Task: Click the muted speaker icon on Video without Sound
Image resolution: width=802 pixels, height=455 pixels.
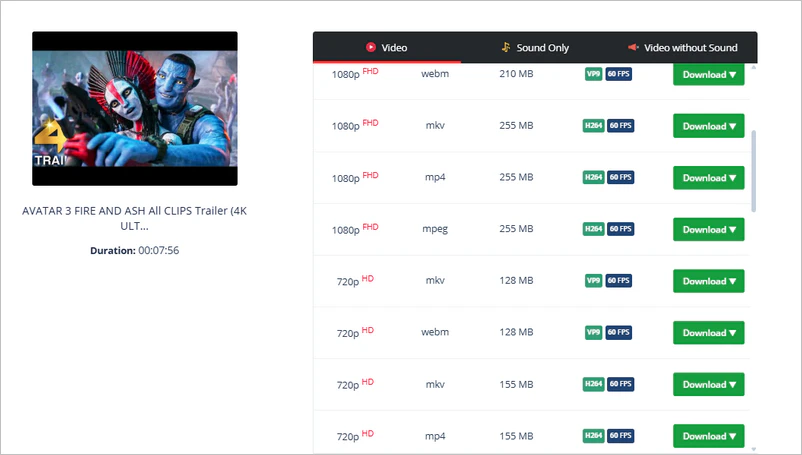Action: (x=633, y=47)
